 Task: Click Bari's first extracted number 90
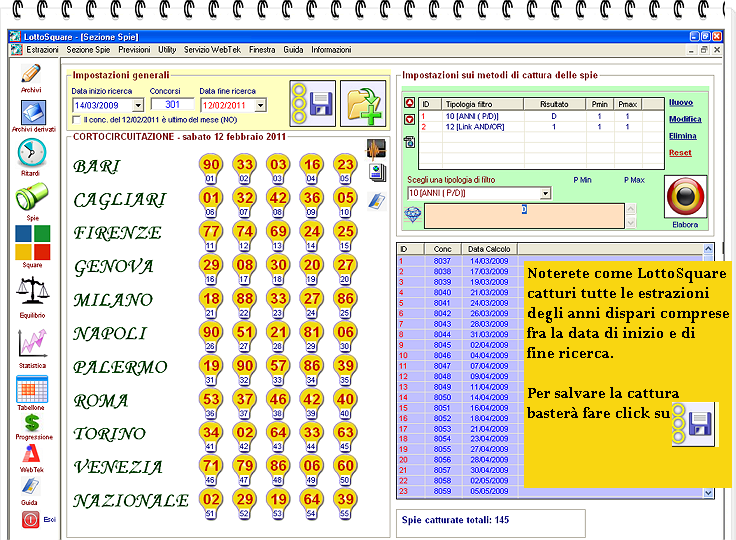211,164
